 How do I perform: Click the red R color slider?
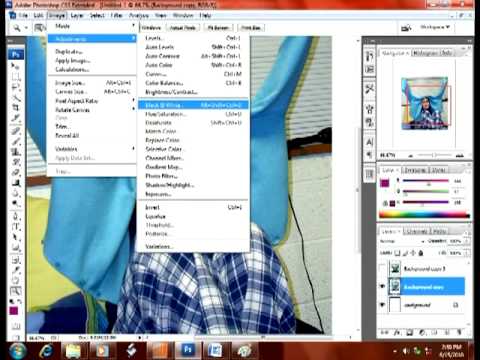(426, 181)
